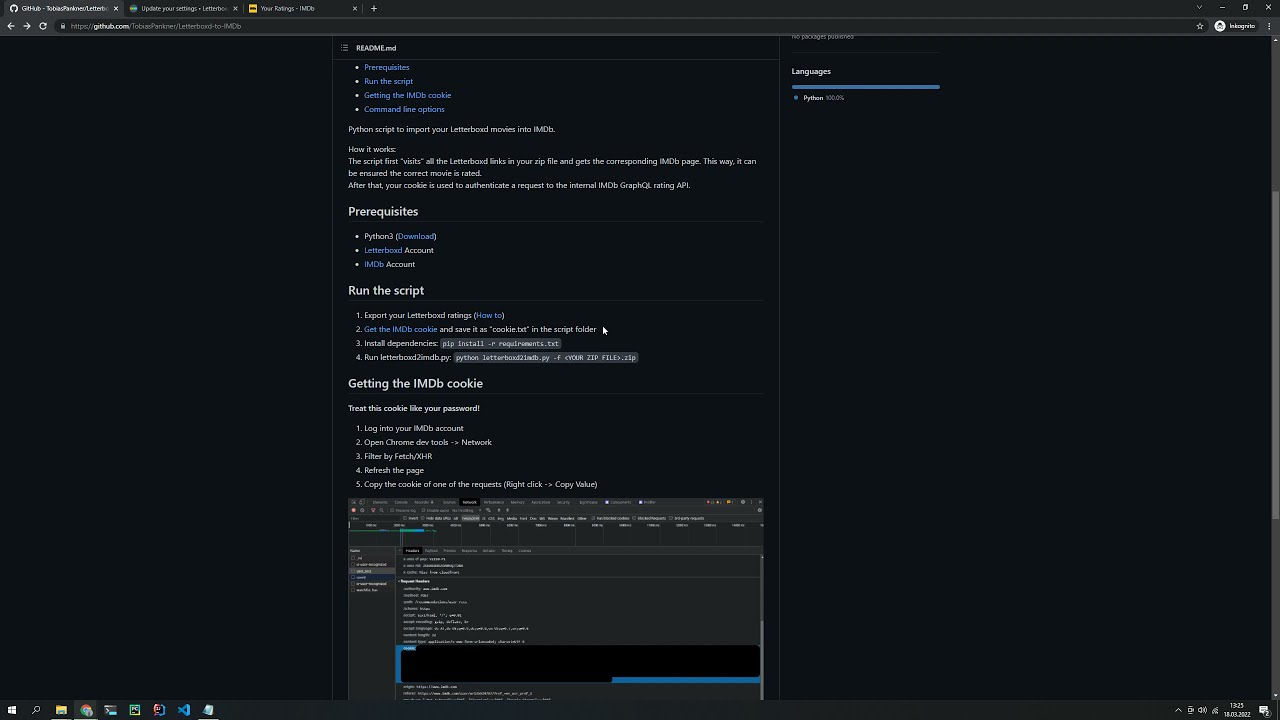Image resolution: width=1280 pixels, height=720 pixels.
Task: Switch to the Your Ratings IMDb tab
Action: 302,8
